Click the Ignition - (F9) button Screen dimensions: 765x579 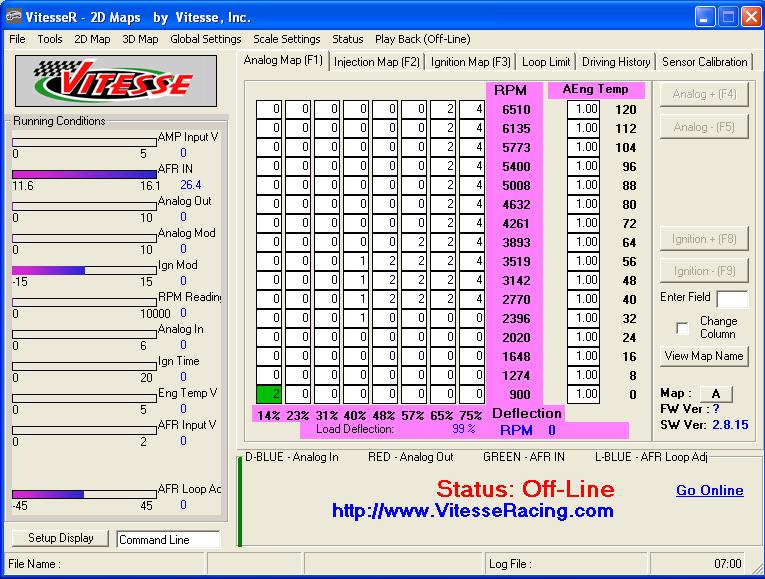[x=704, y=271]
